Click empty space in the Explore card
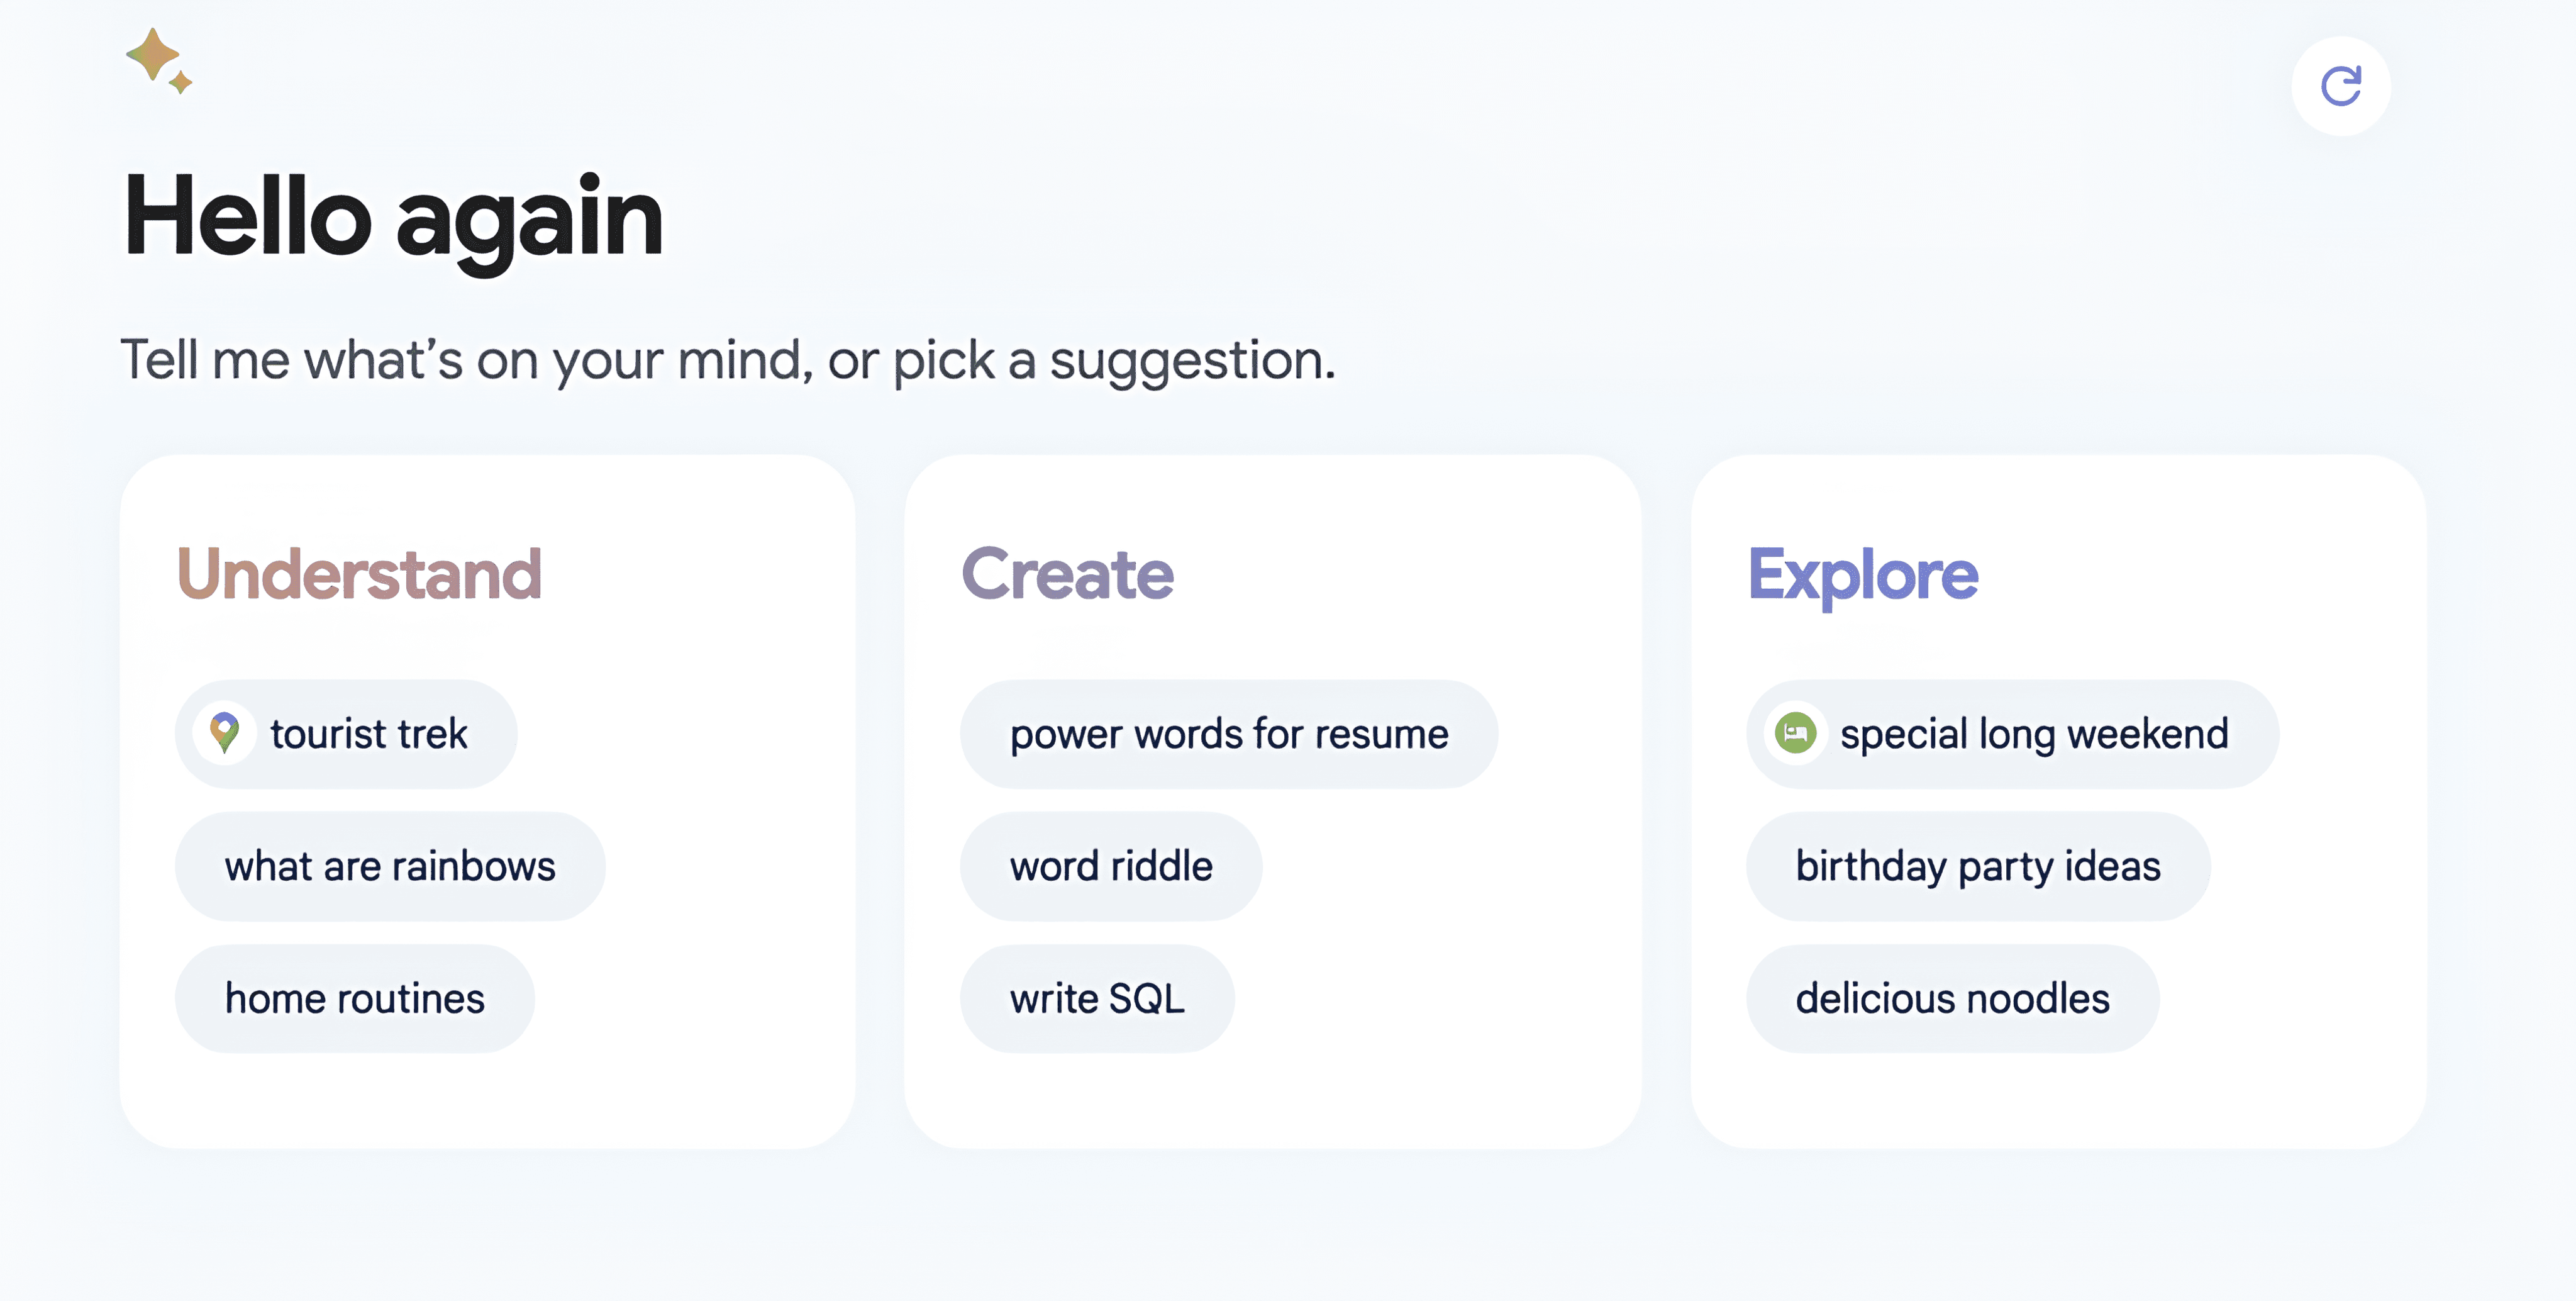Screen dimensions: 2576x1301 pos(2300,1090)
